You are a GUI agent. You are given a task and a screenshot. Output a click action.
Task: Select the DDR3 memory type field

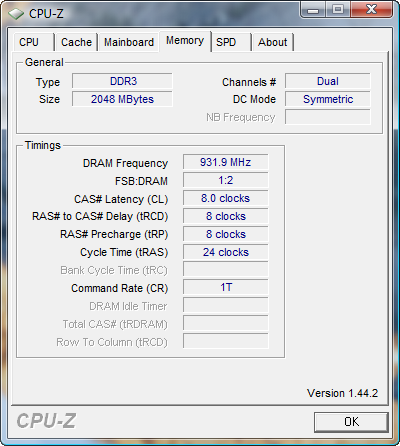click(122, 81)
